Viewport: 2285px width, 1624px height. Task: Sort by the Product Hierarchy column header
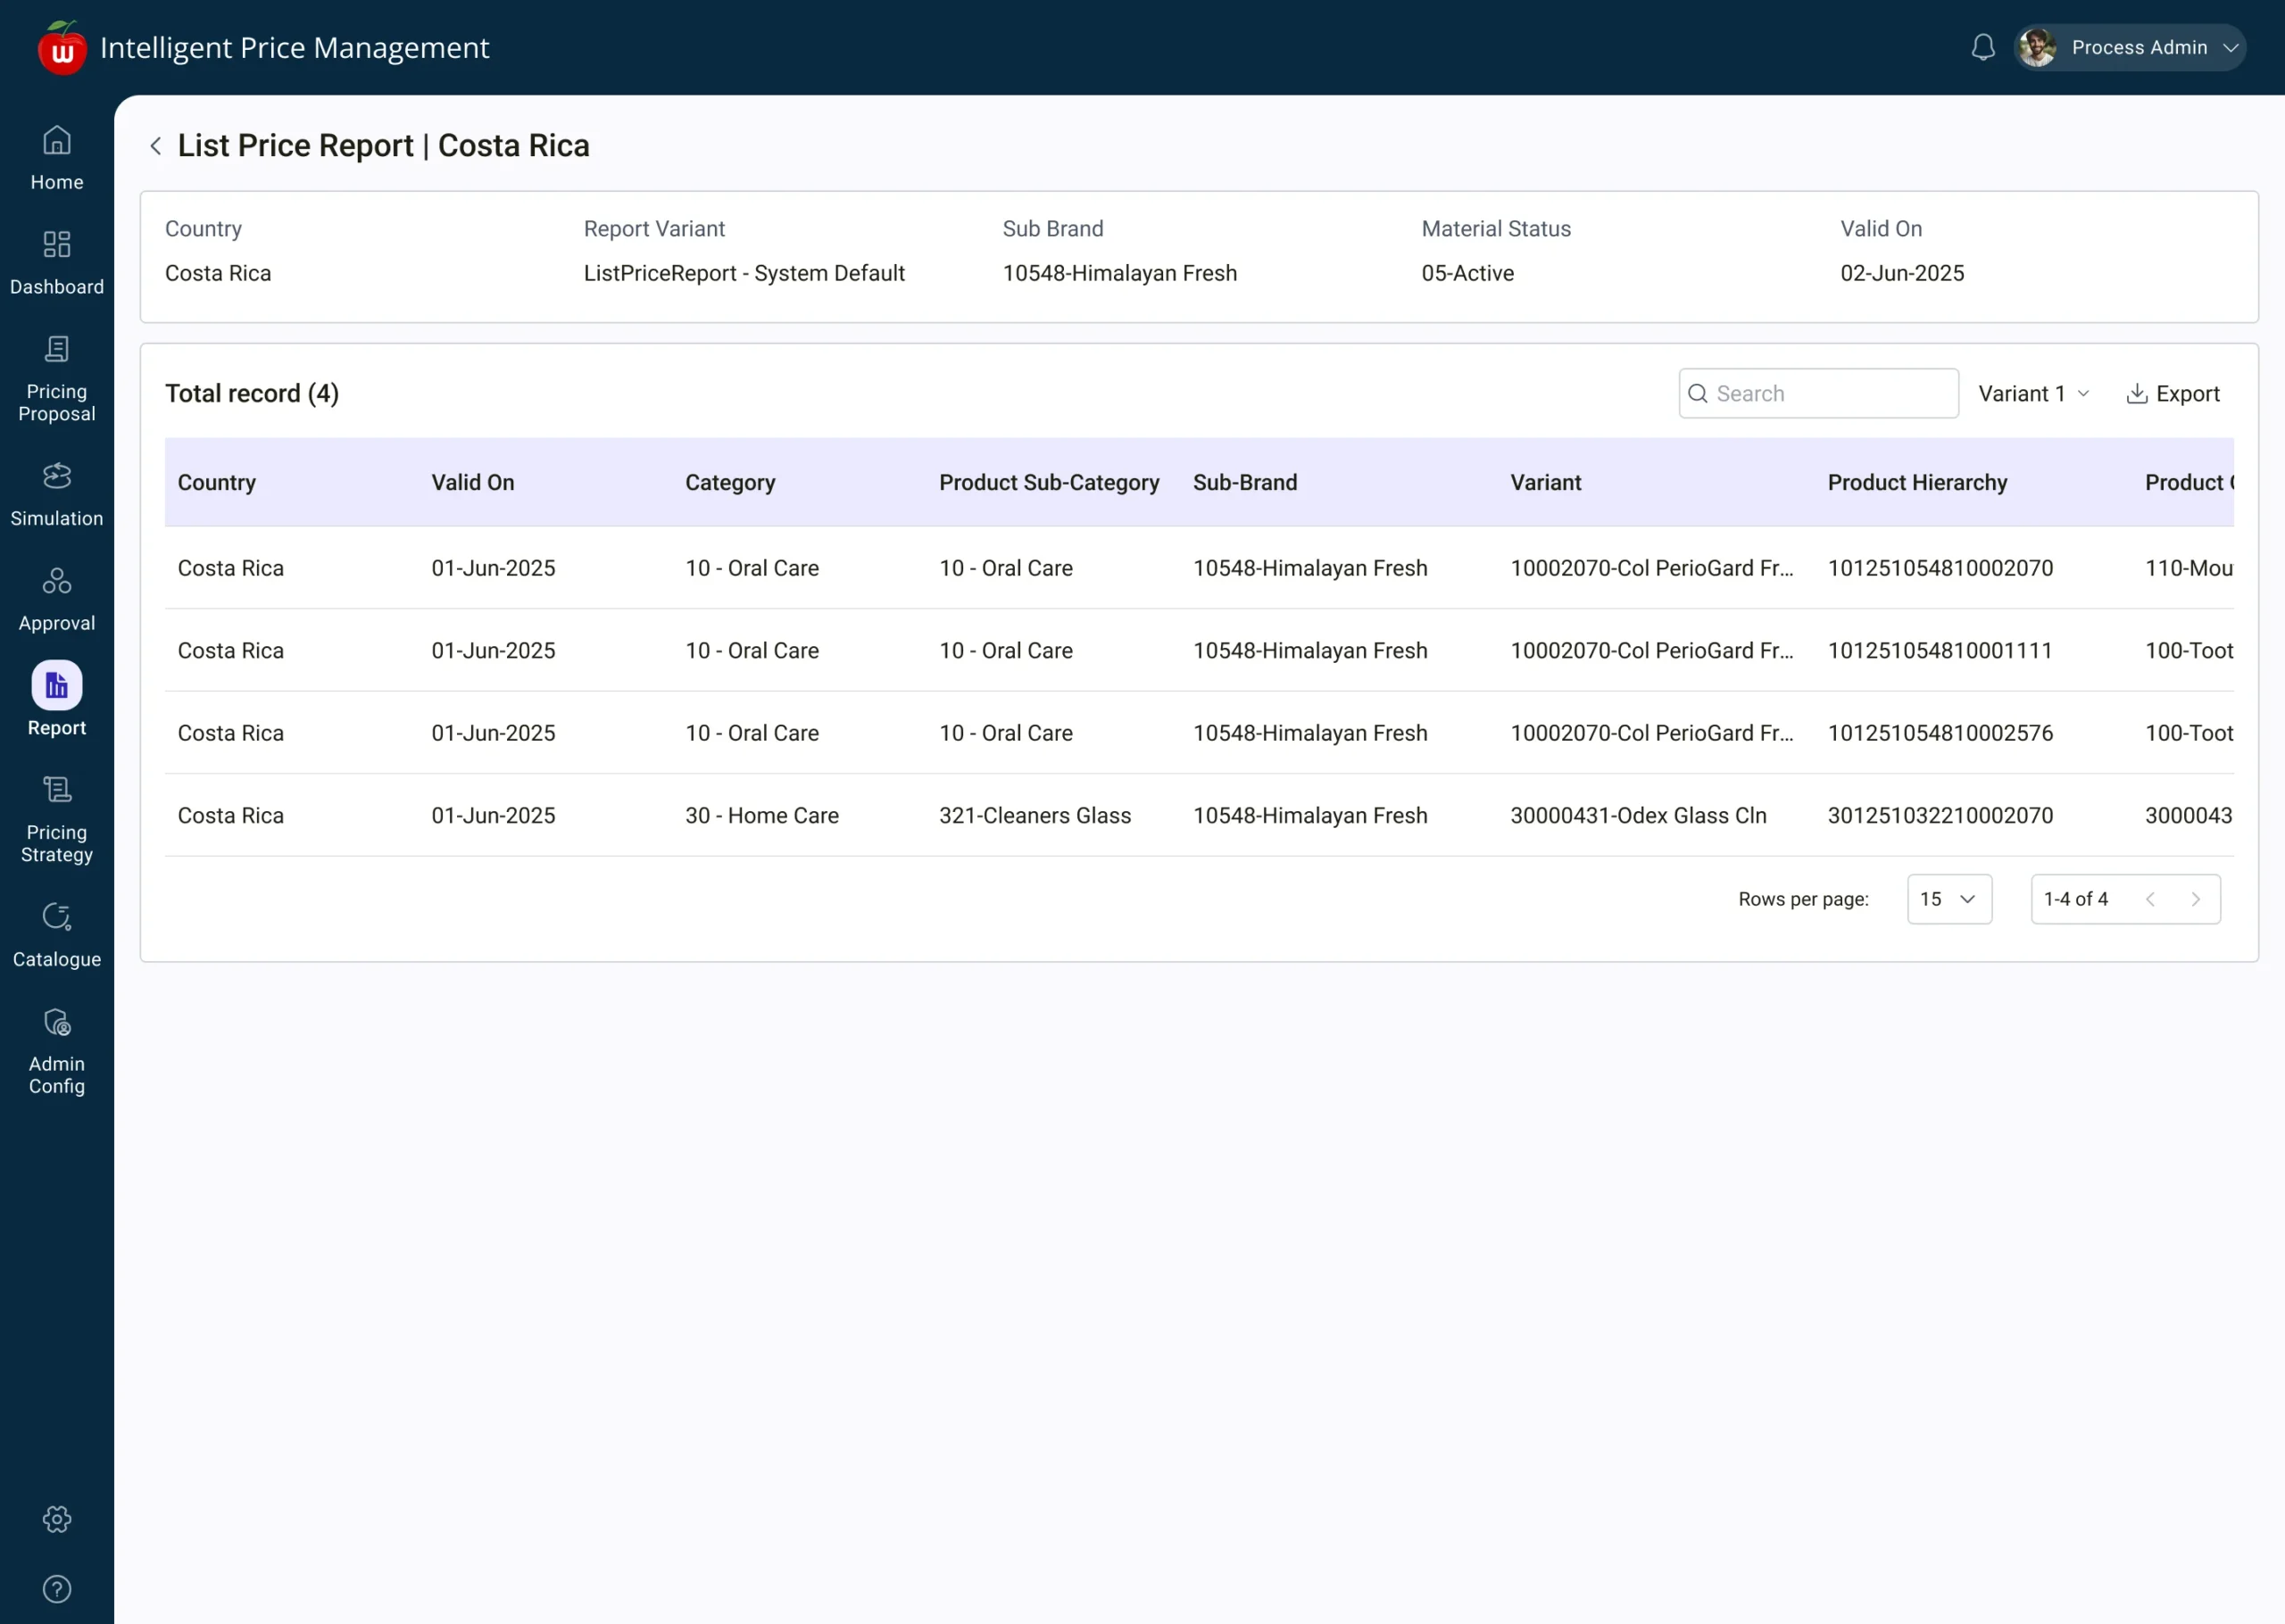pos(1917,483)
